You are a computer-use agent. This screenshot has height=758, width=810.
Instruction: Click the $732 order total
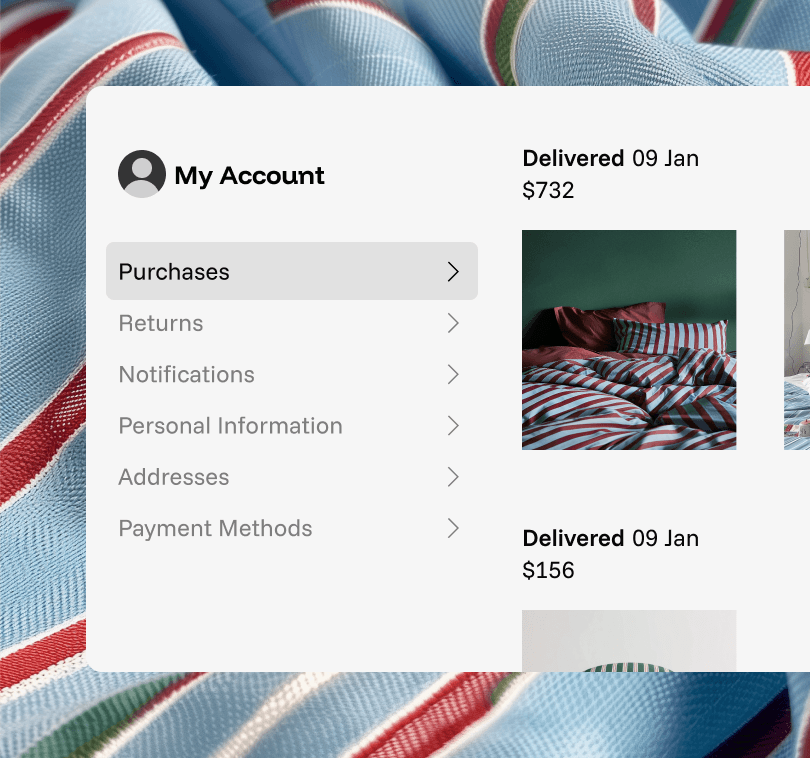pos(548,190)
